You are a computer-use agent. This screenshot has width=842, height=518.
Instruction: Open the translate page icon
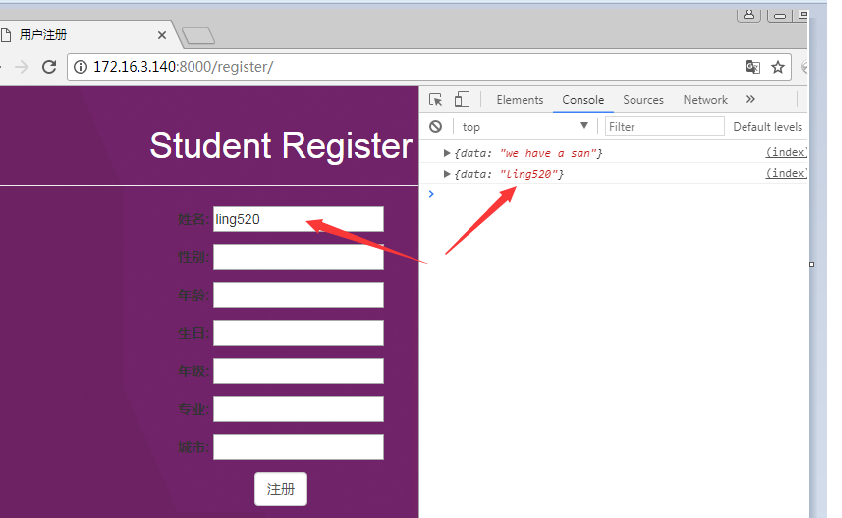(753, 67)
